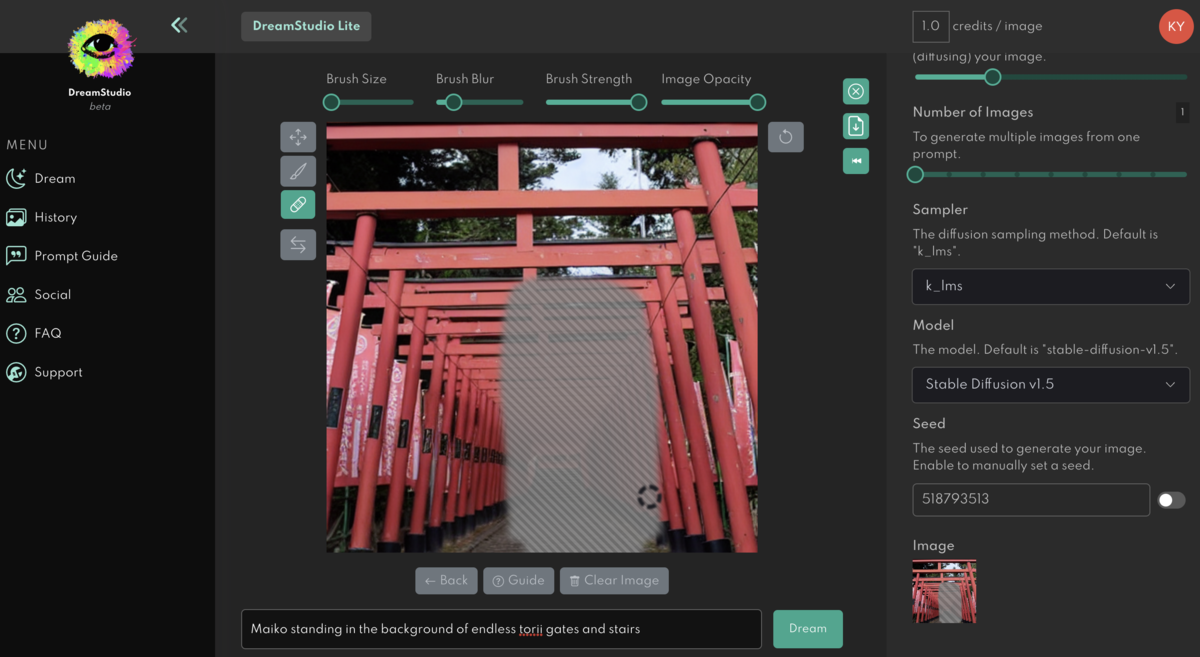Go to the Prompt Guide menu entry
The width and height of the screenshot is (1200, 657).
pyautogui.click(x=76, y=256)
